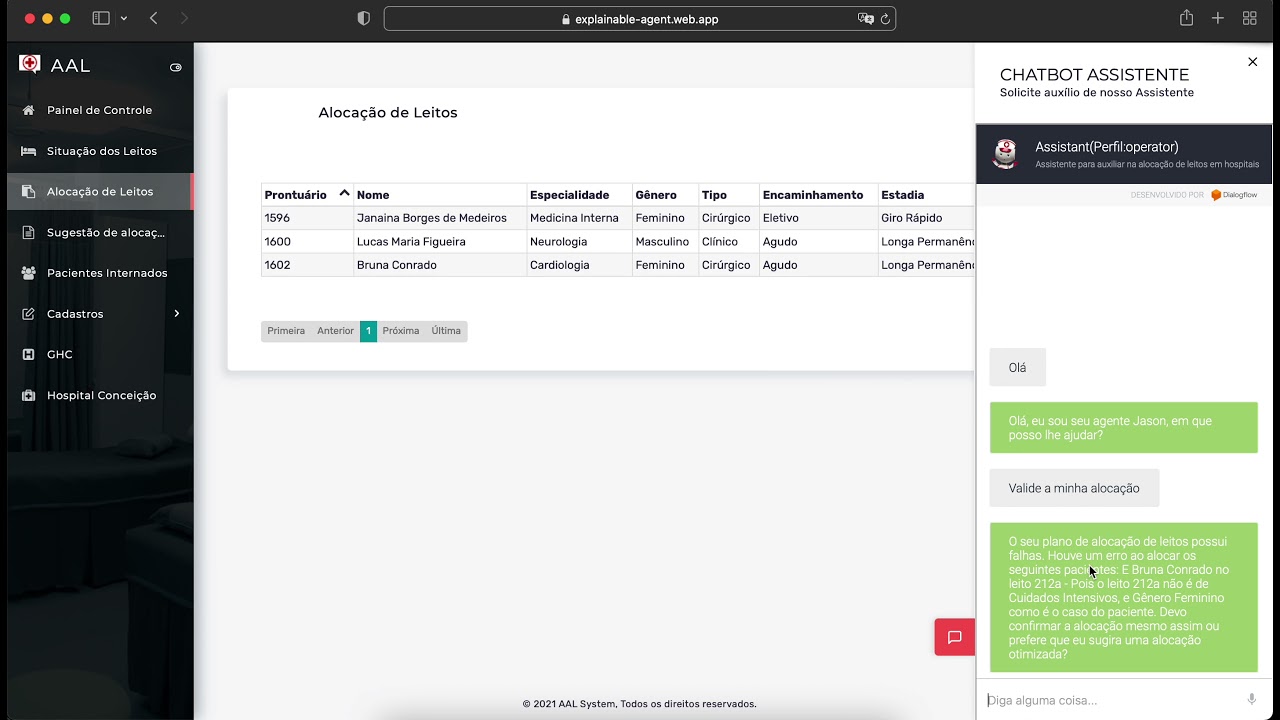Click the home icon beside Painel de Controle

pyautogui.click(x=28, y=110)
